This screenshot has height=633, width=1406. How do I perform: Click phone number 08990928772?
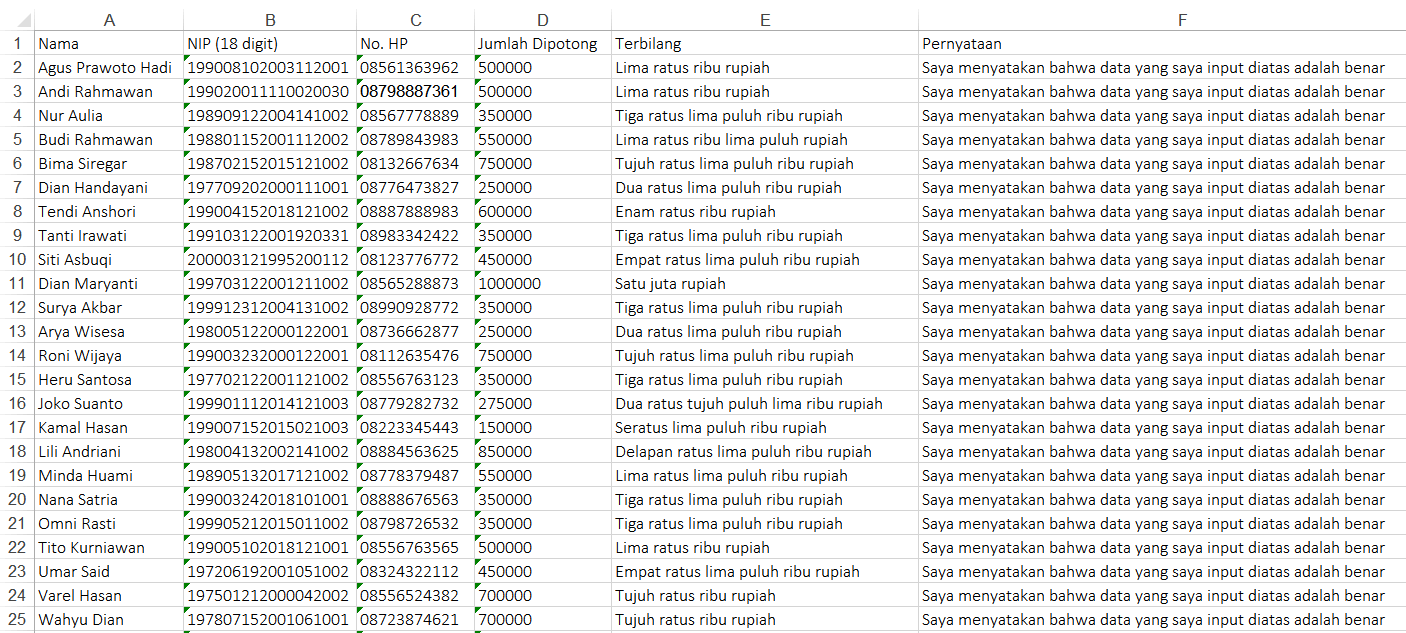pos(415,308)
